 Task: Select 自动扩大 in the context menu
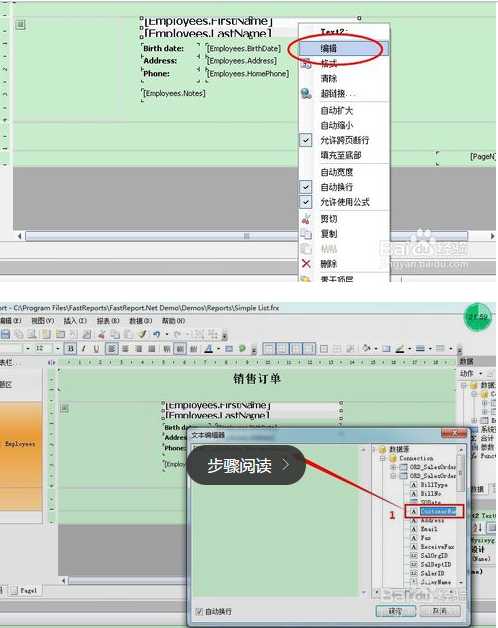point(343,111)
